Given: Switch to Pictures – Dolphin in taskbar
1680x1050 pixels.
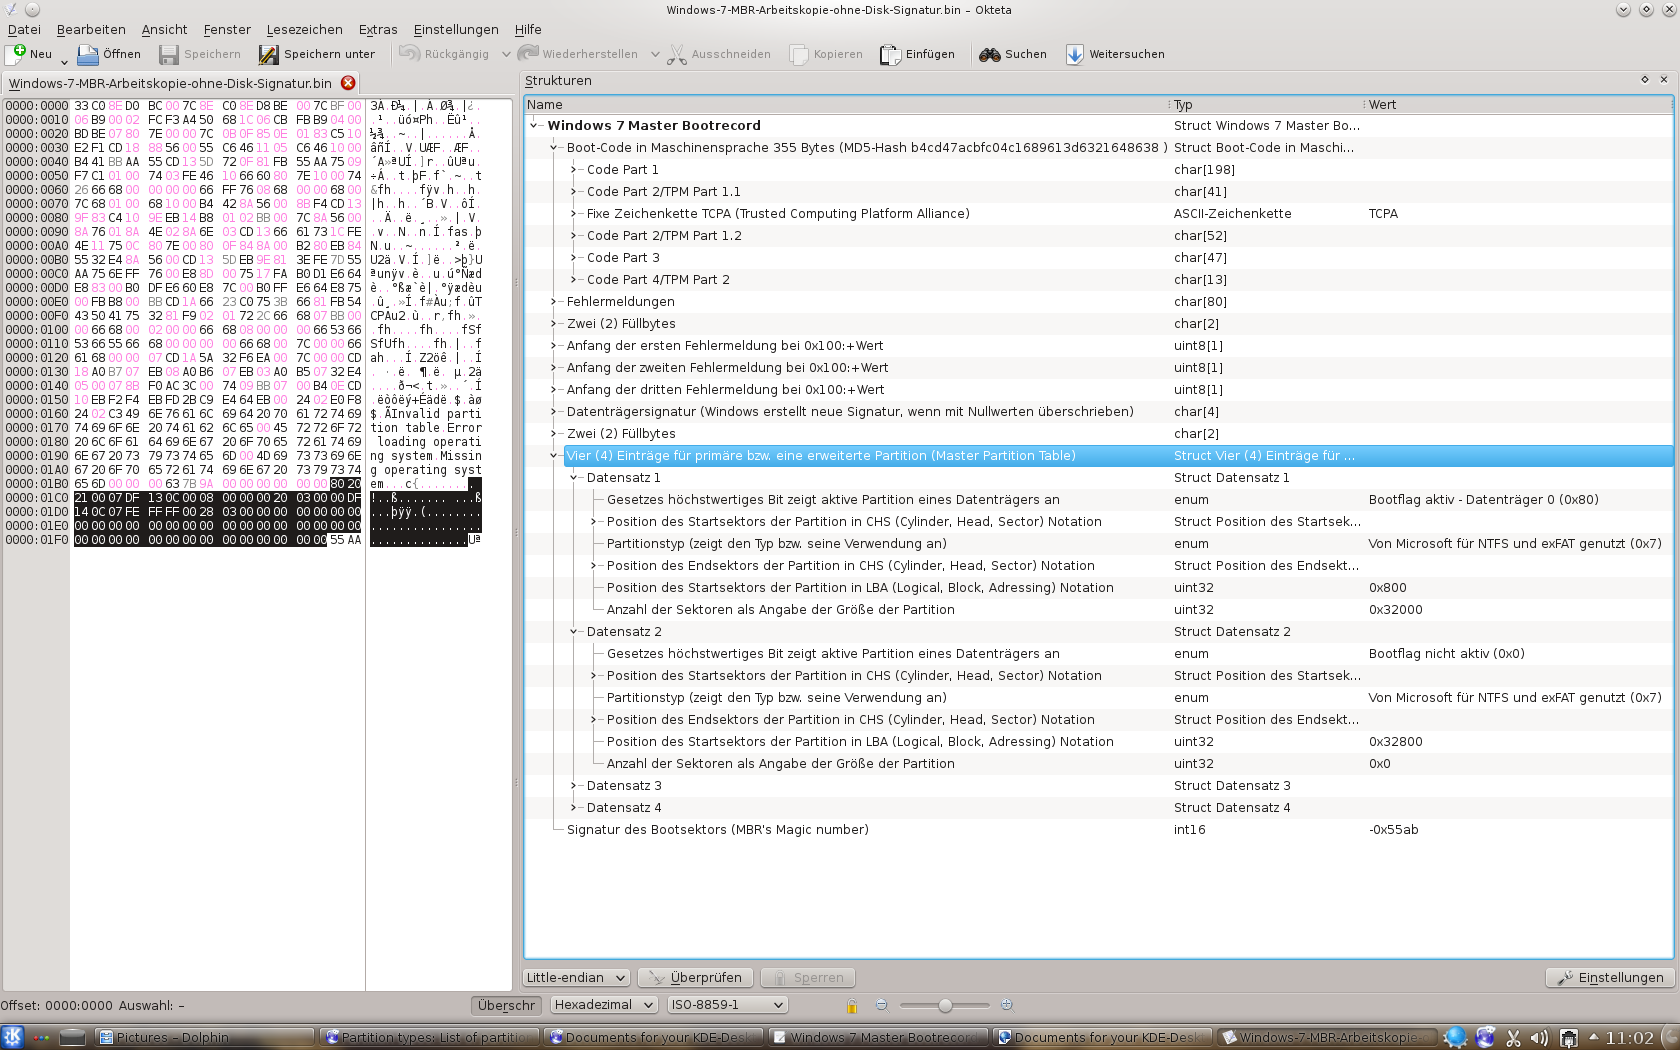Looking at the screenshot, I should pos(204,1038).
